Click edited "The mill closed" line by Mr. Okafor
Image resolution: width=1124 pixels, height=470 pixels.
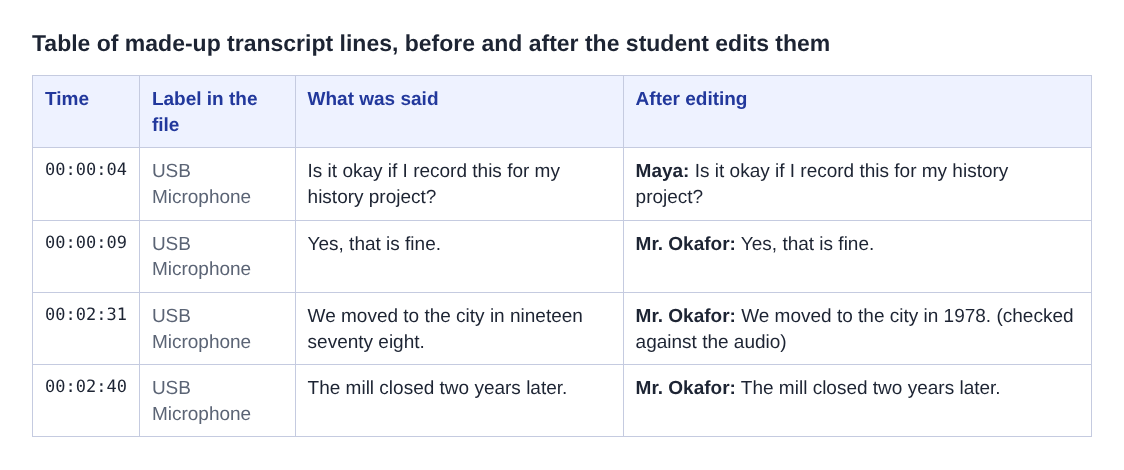(818, 388)
